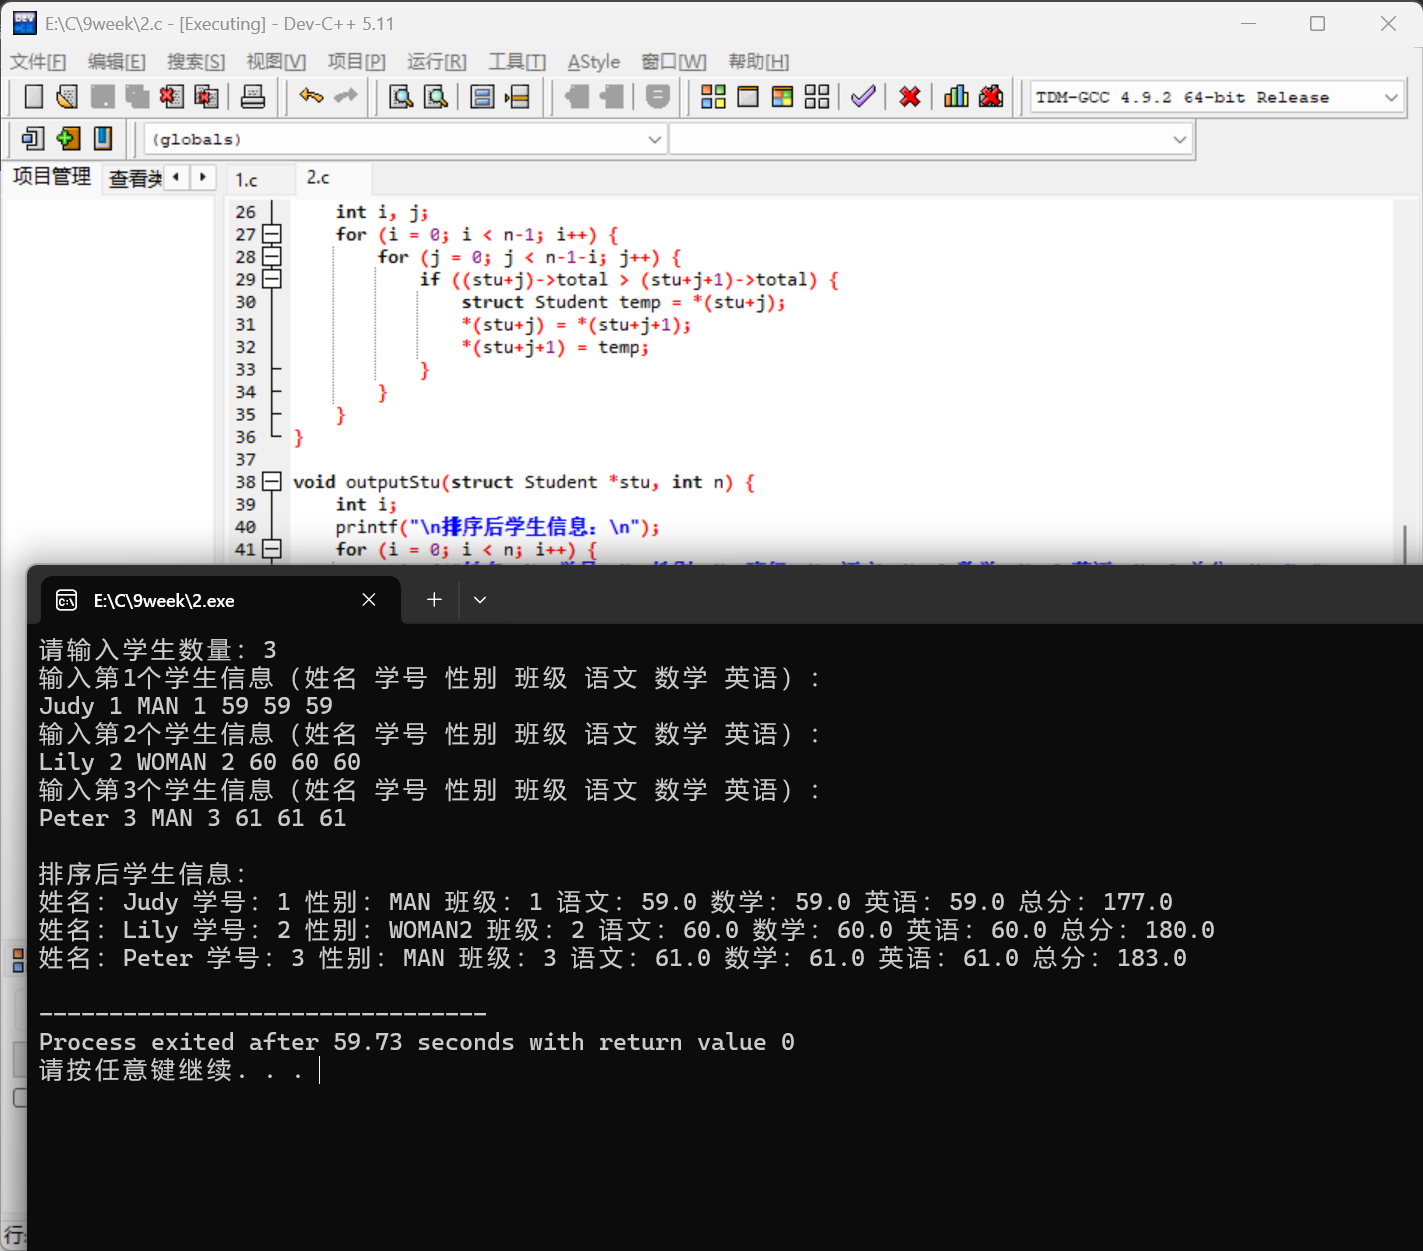
Task: Click the Compile icon with four colored squares
Action: pos(713,97)
